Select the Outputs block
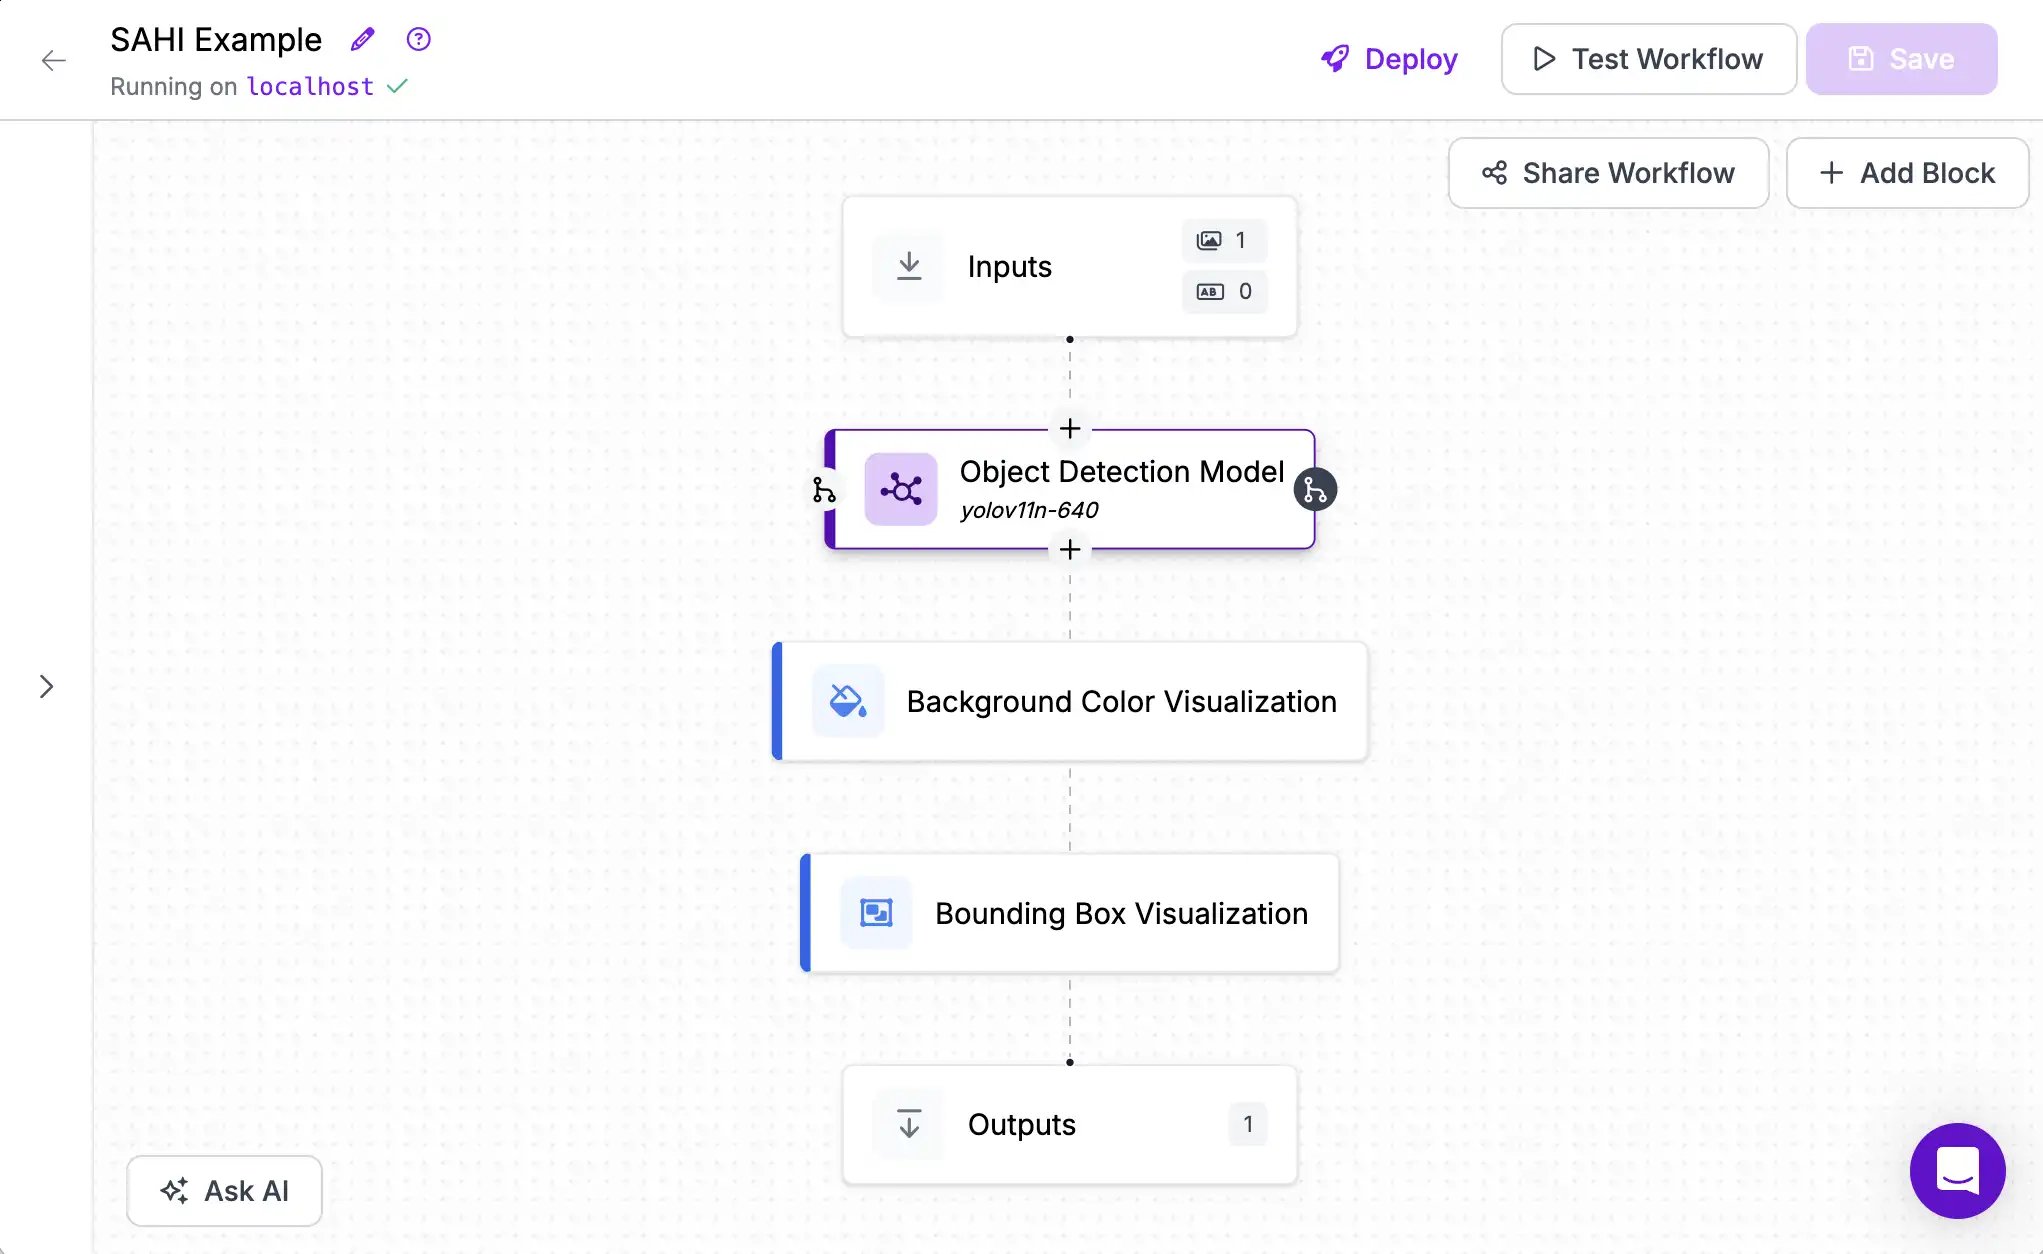The width and height of the screenshot is (2043, 1254). 1070,1125
